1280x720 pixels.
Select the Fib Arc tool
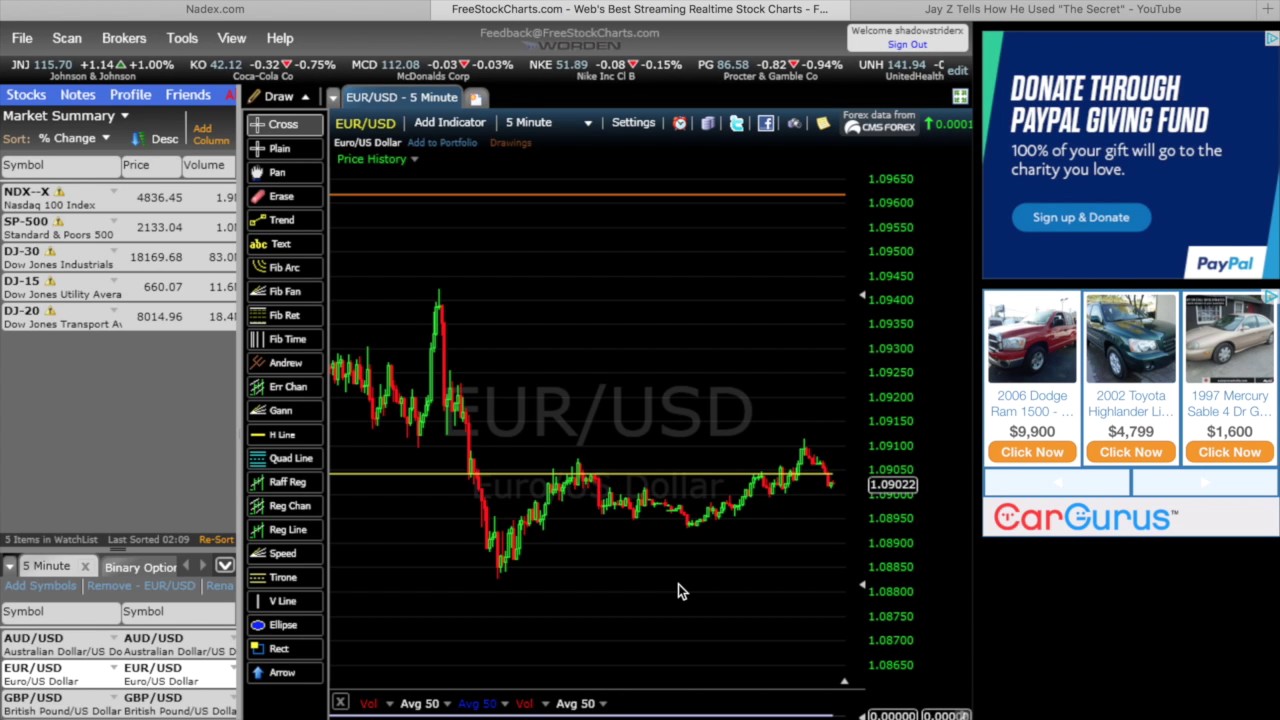pyautogui.click(x=285, y=268)
